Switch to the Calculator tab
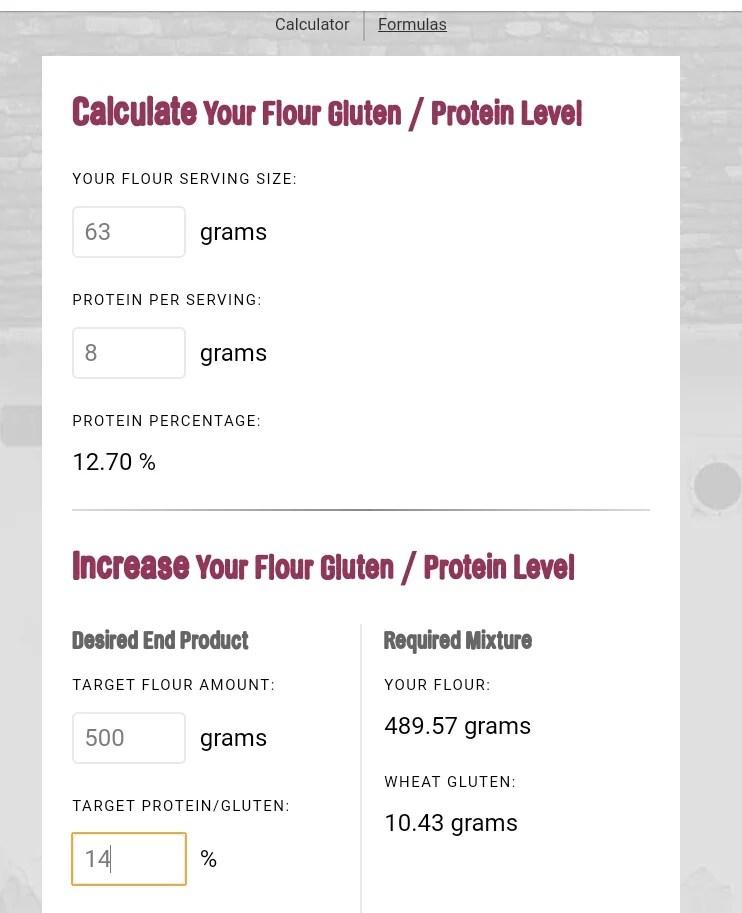The image size is (742, 913). click(312, 25)
